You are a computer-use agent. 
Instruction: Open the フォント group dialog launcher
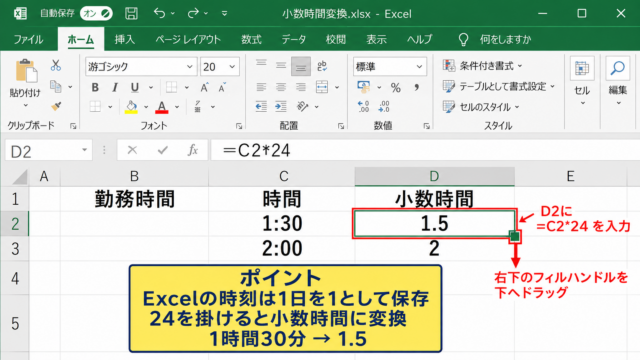(239, 126)
